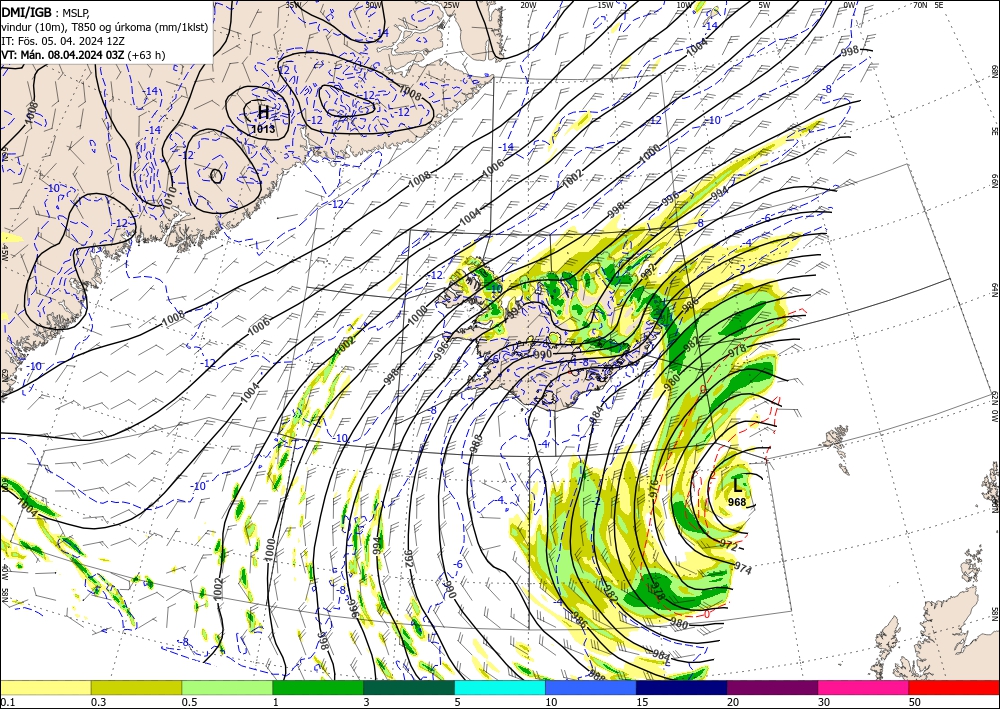
Task: Click the '30W' longitude label at top
Action: (x=374, y=5)
